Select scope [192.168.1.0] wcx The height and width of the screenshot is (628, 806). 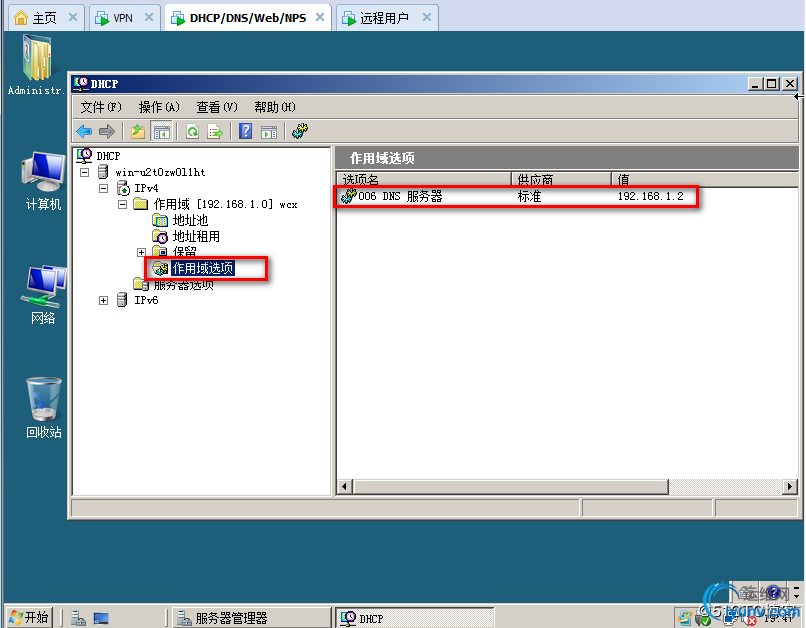click(x=226, y=205)
